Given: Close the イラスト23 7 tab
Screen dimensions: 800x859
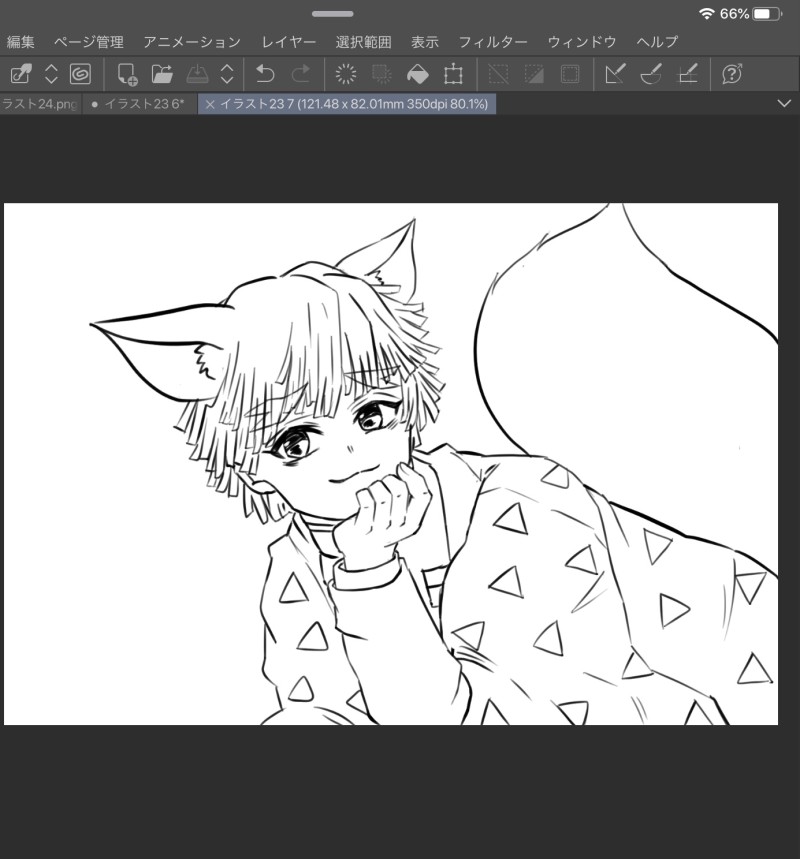Looking at the screenshot, I should (x=209, y=104).
